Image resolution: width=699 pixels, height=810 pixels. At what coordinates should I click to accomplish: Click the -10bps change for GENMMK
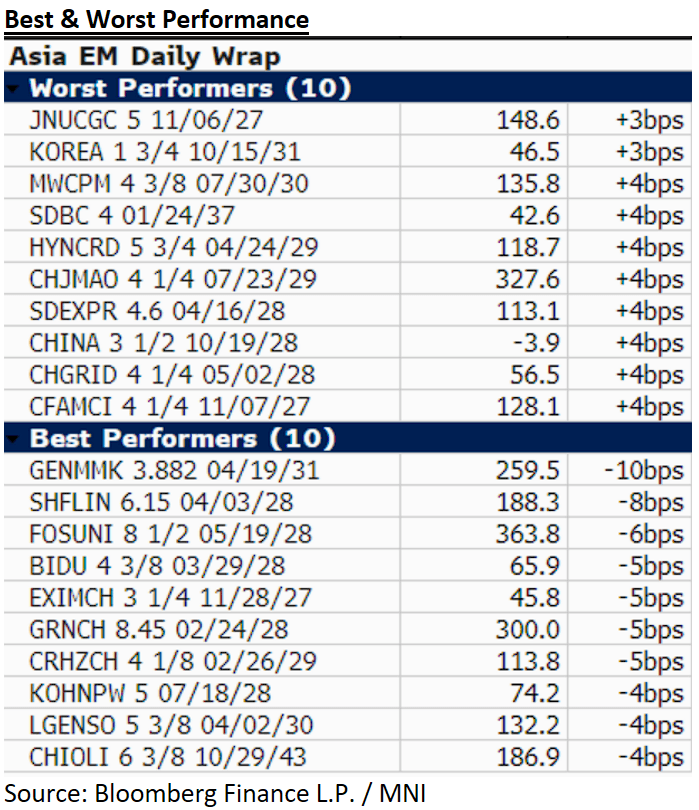[x=644, y=470]
